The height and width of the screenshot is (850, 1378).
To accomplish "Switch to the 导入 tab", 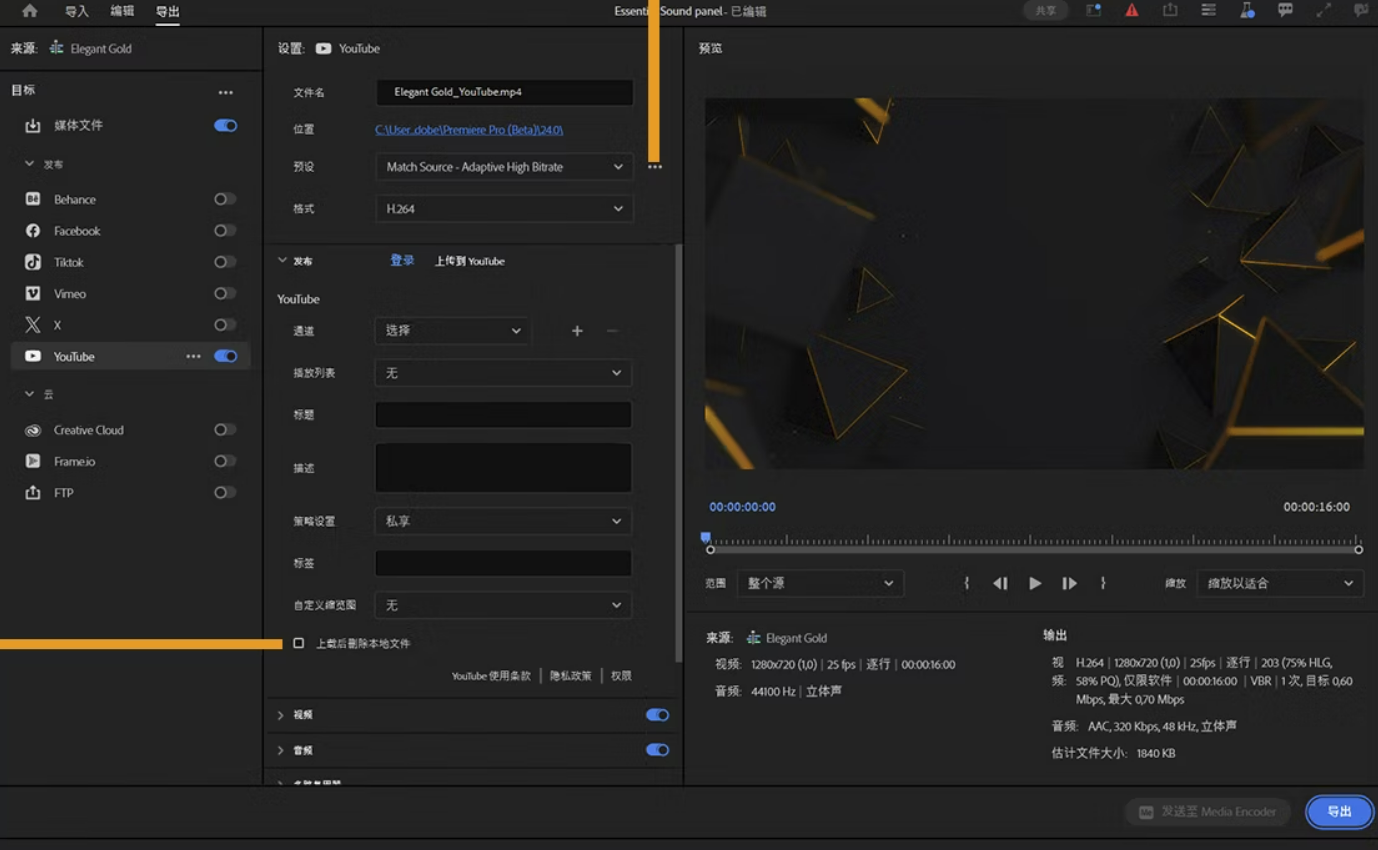I will [76, 11].
